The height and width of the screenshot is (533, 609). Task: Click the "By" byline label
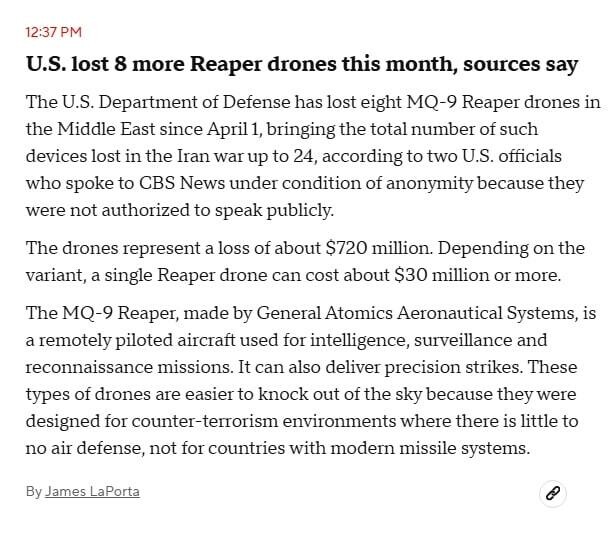click(34, 491)
